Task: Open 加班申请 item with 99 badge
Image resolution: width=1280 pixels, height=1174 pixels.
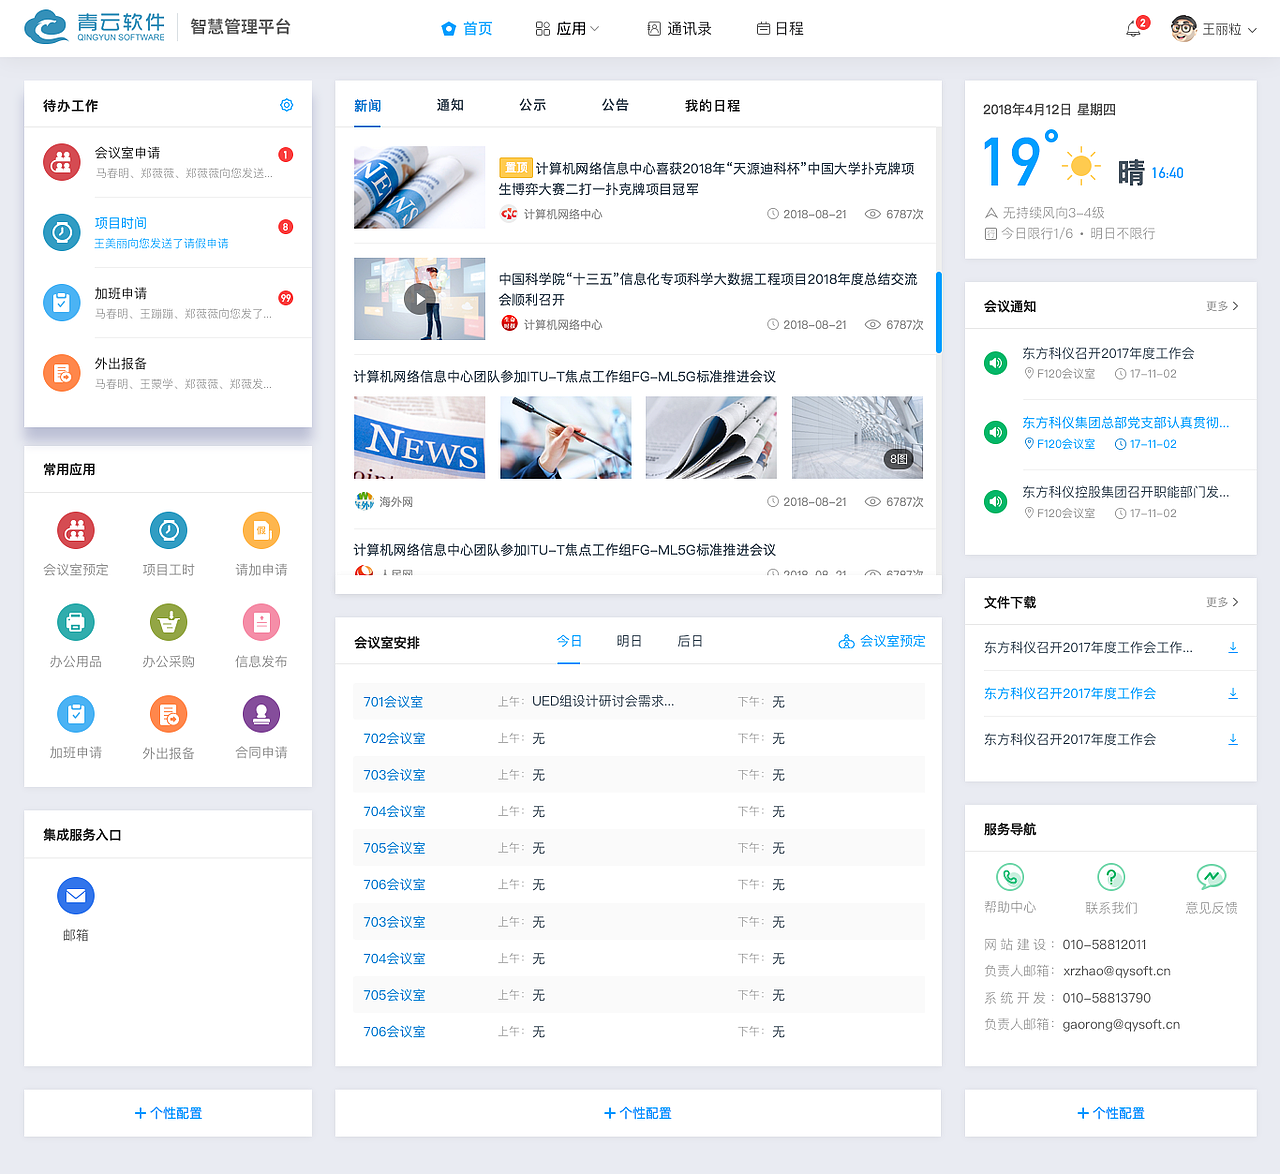Action: (168, 303)
